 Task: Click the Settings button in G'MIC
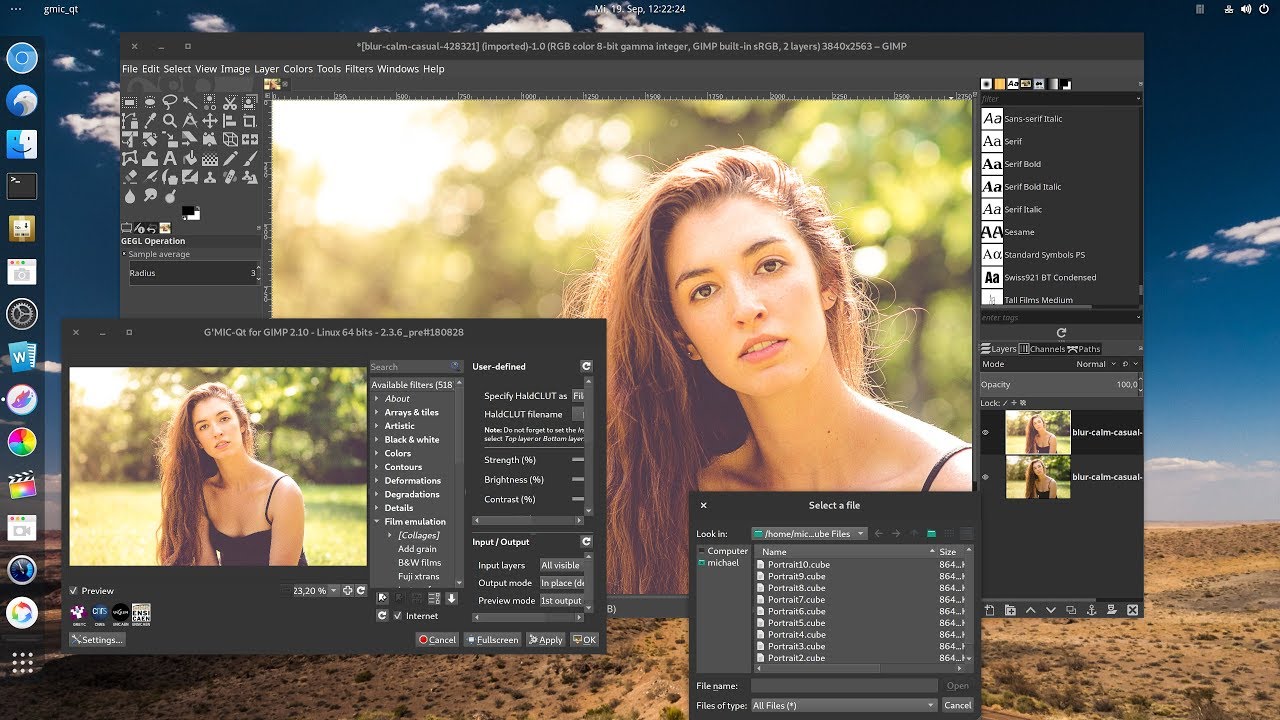97,640
